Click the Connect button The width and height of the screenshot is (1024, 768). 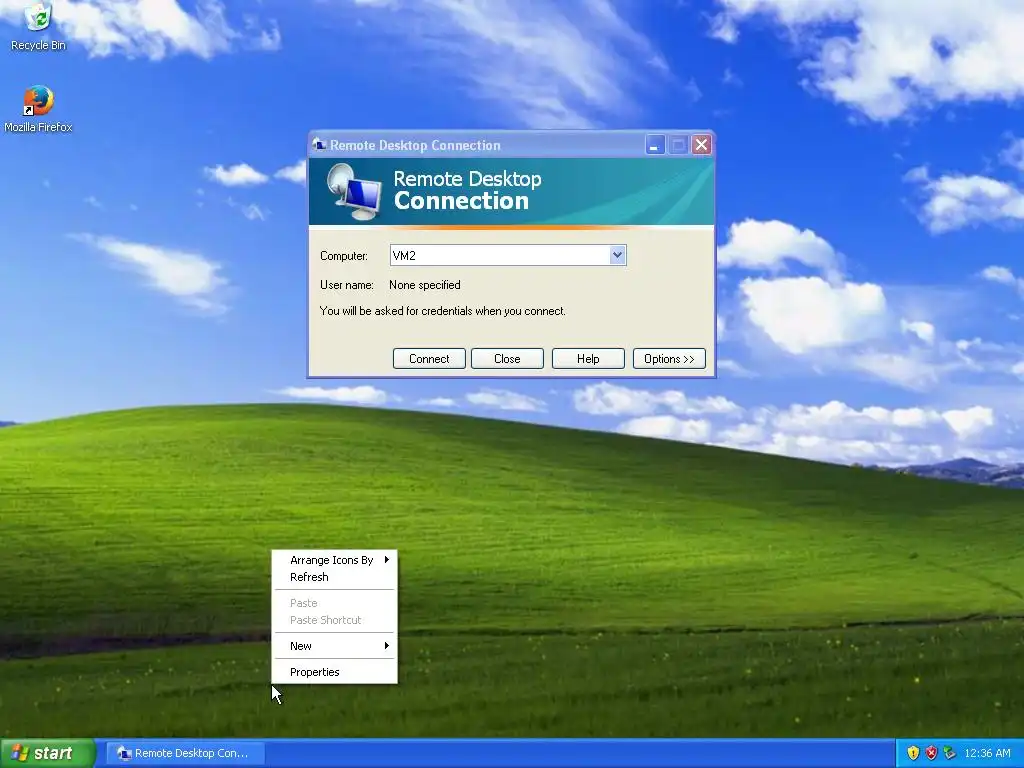(x=429, y=359)
